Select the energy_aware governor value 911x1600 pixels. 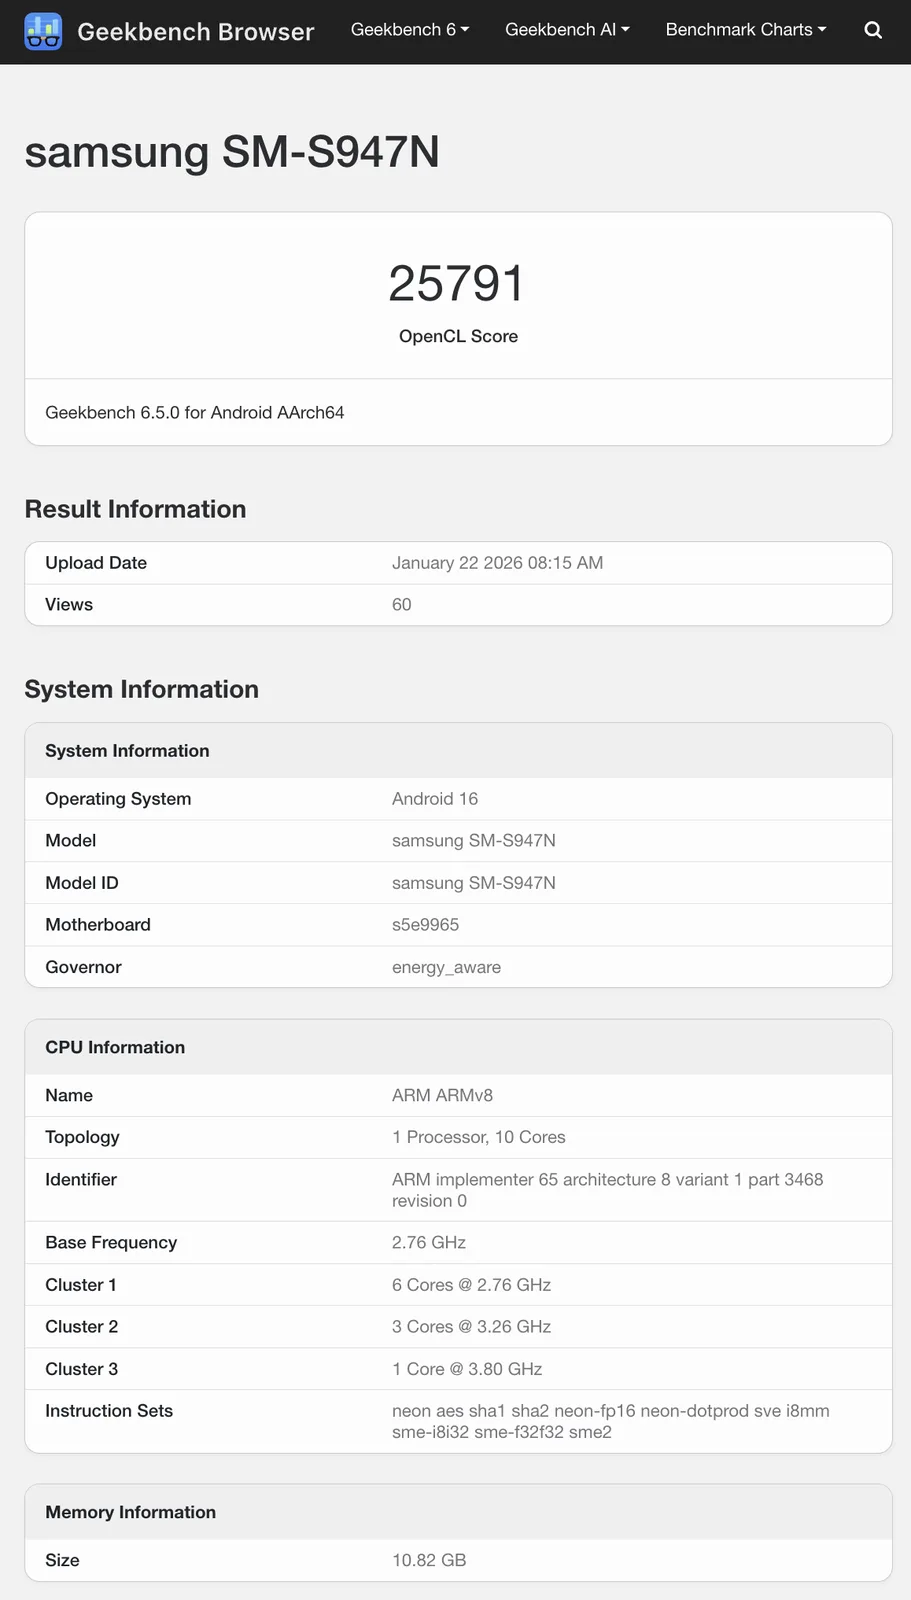pyautogui.click(x=446, y=967)
